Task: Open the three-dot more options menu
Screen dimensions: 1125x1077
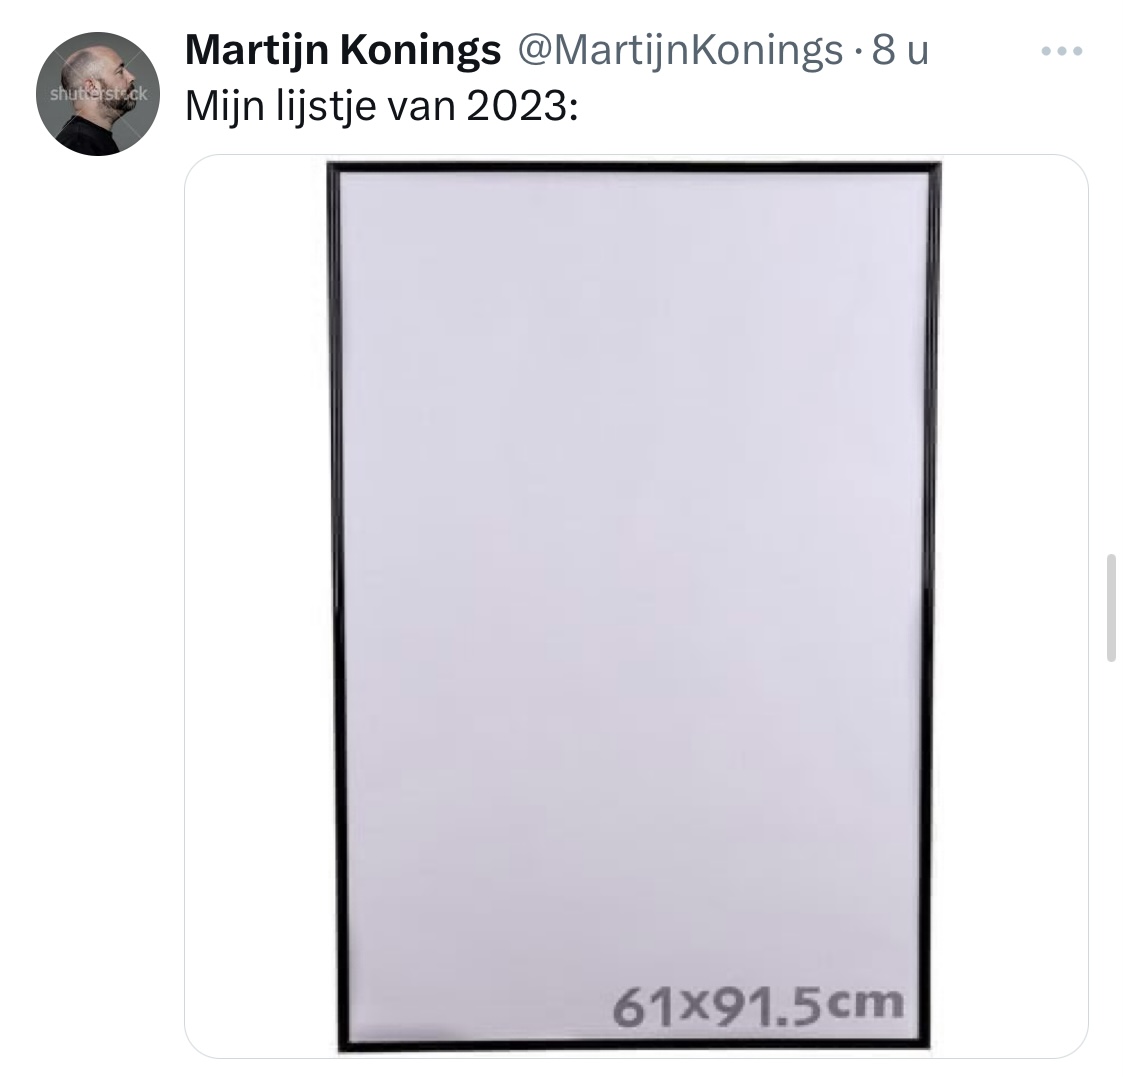Action: coord(1061,51)
